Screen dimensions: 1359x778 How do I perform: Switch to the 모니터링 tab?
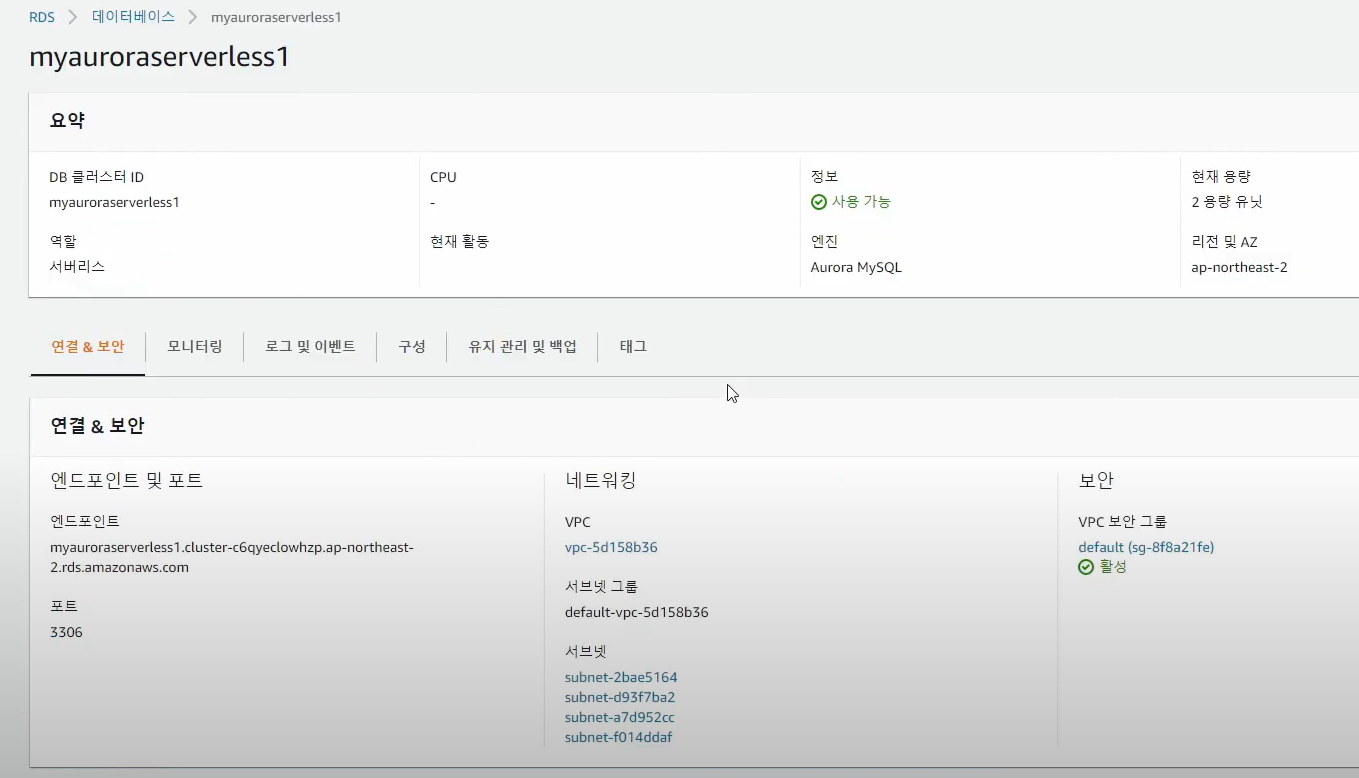point(195,347)
